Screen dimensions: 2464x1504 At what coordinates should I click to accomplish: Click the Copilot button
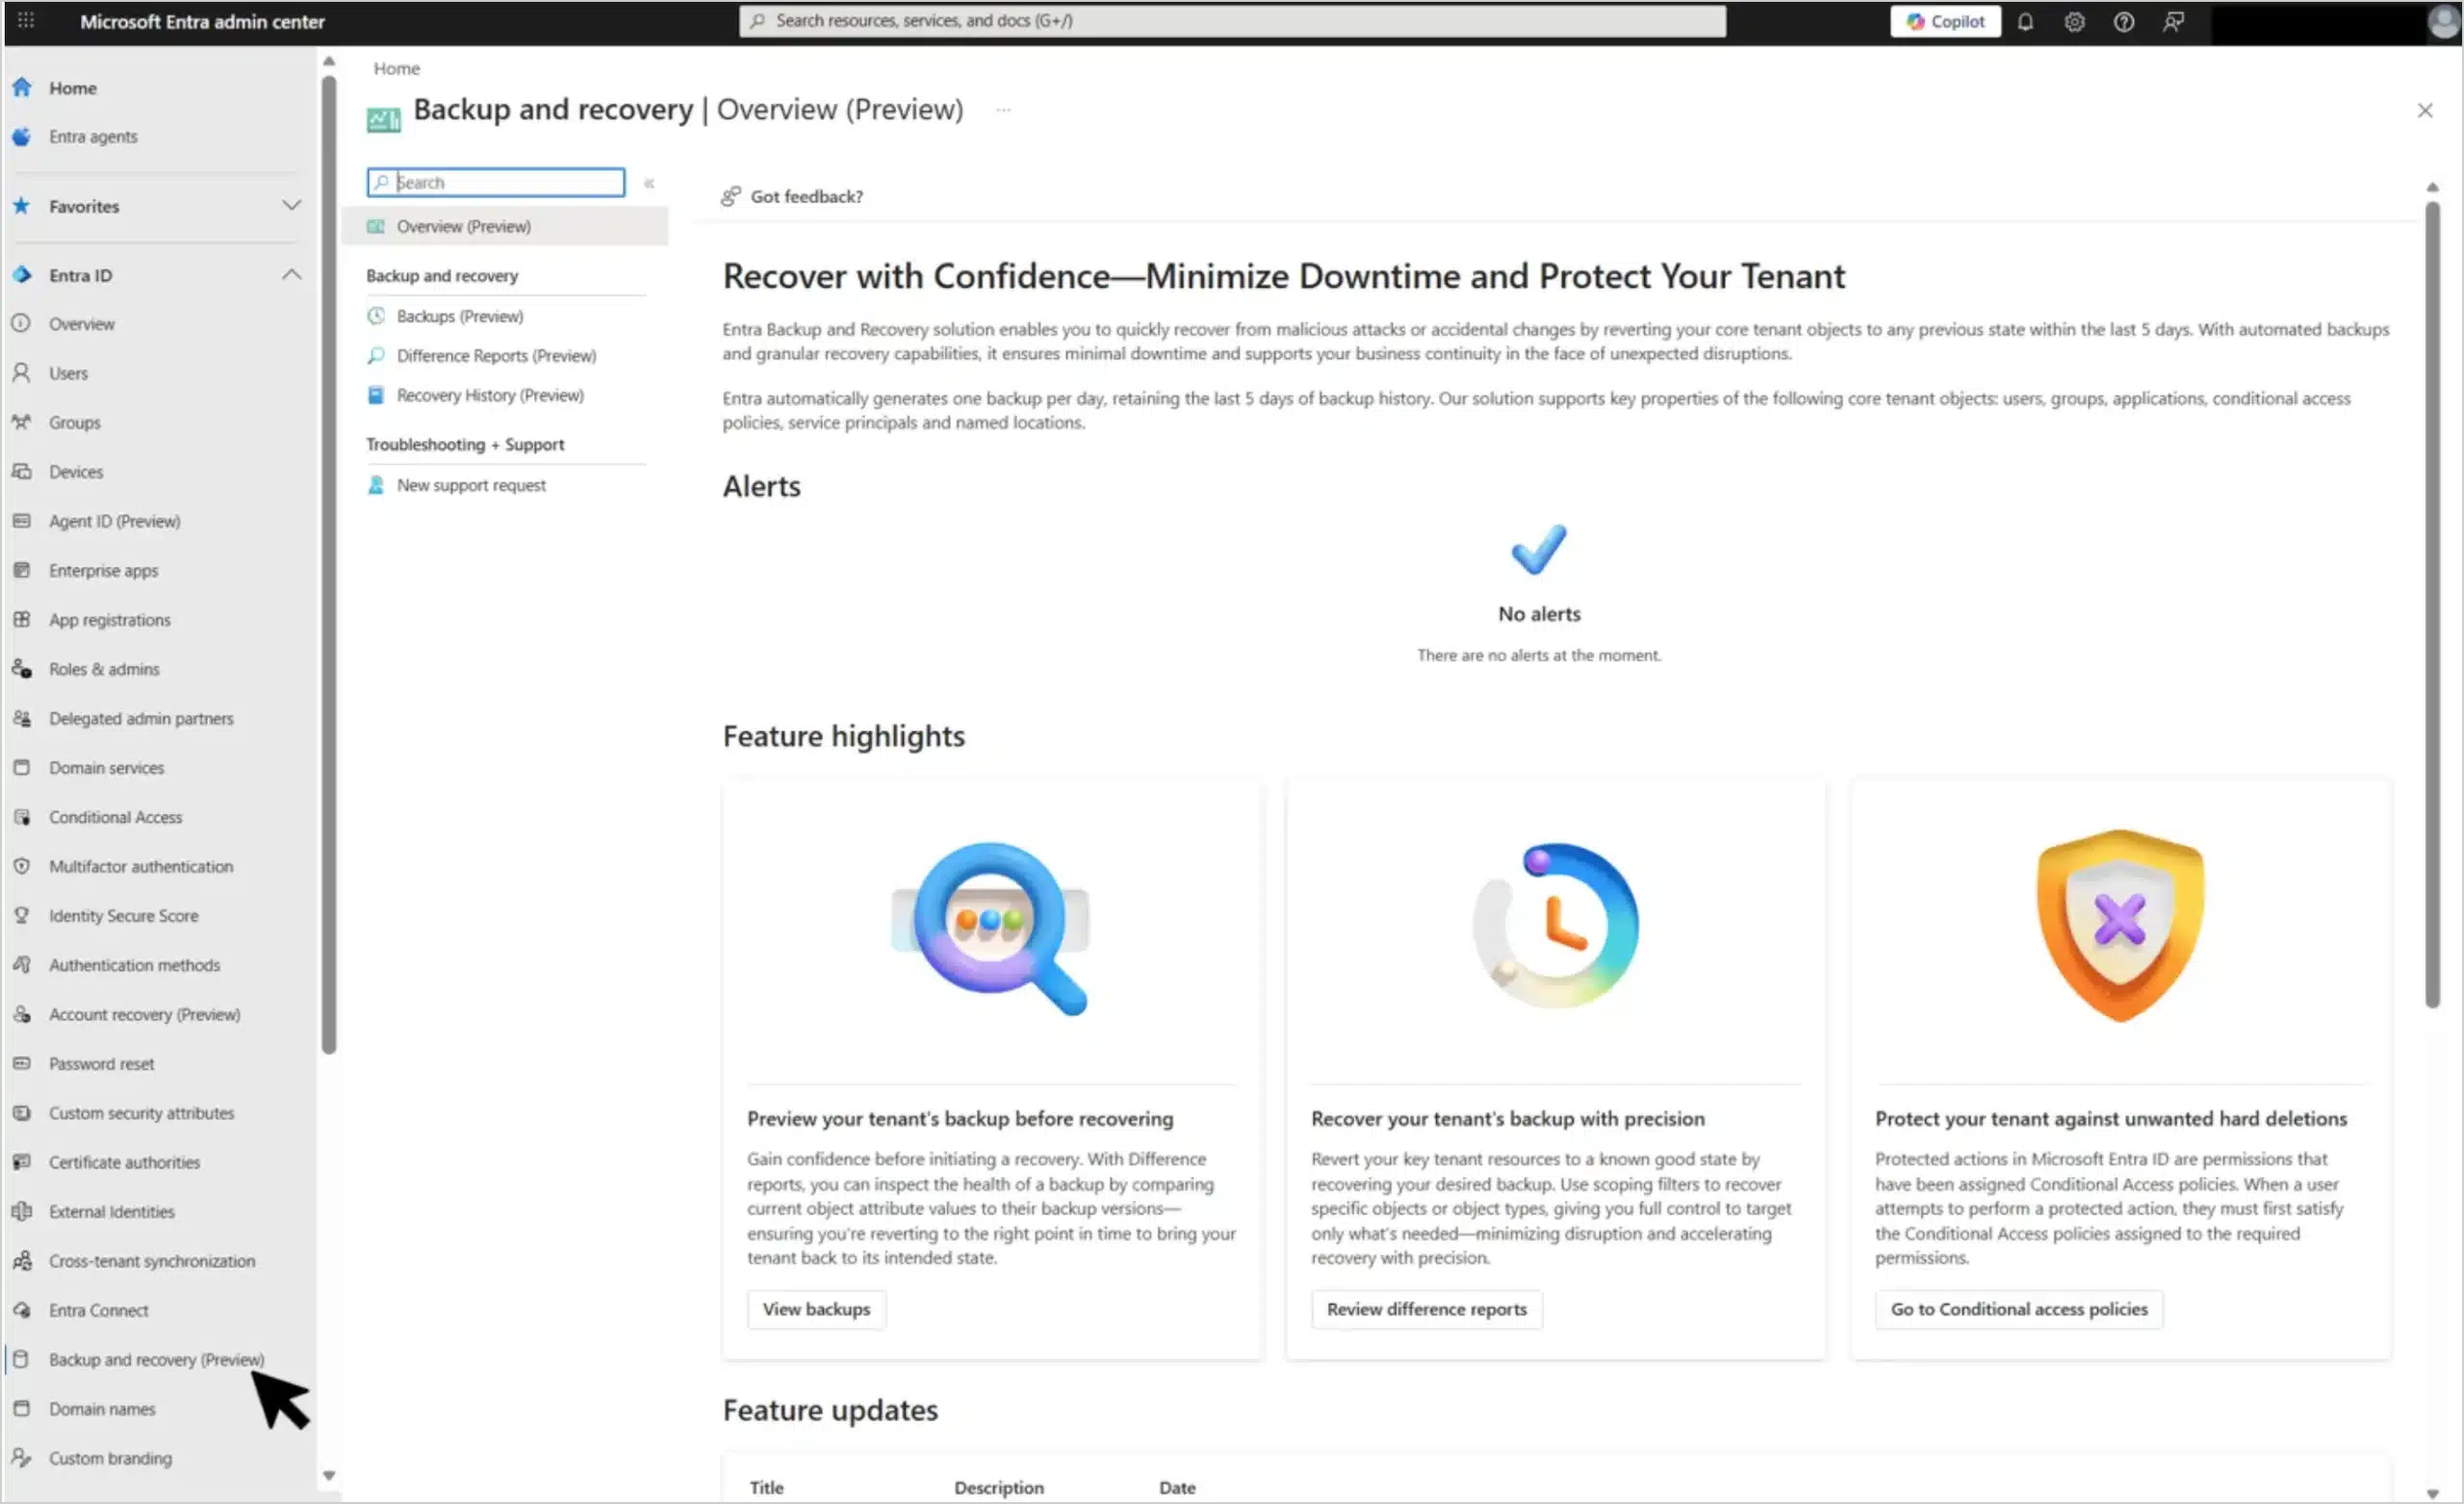[1945, 21]
